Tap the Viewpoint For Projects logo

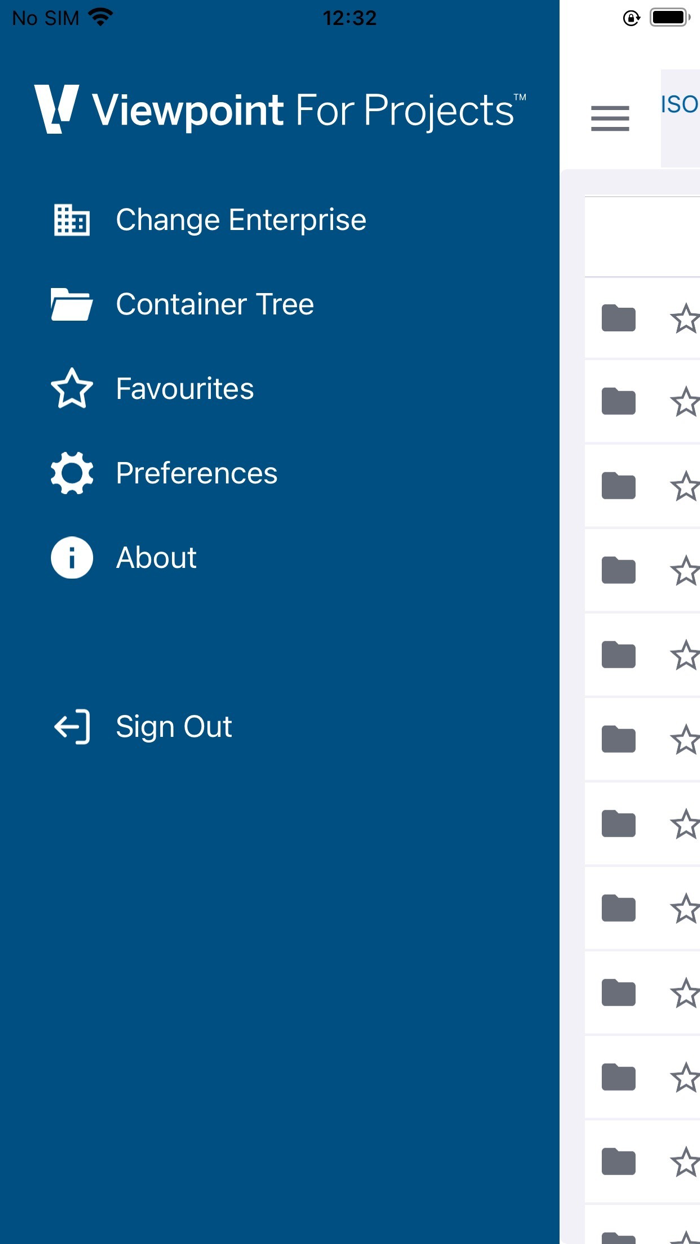tap(280, 108)
